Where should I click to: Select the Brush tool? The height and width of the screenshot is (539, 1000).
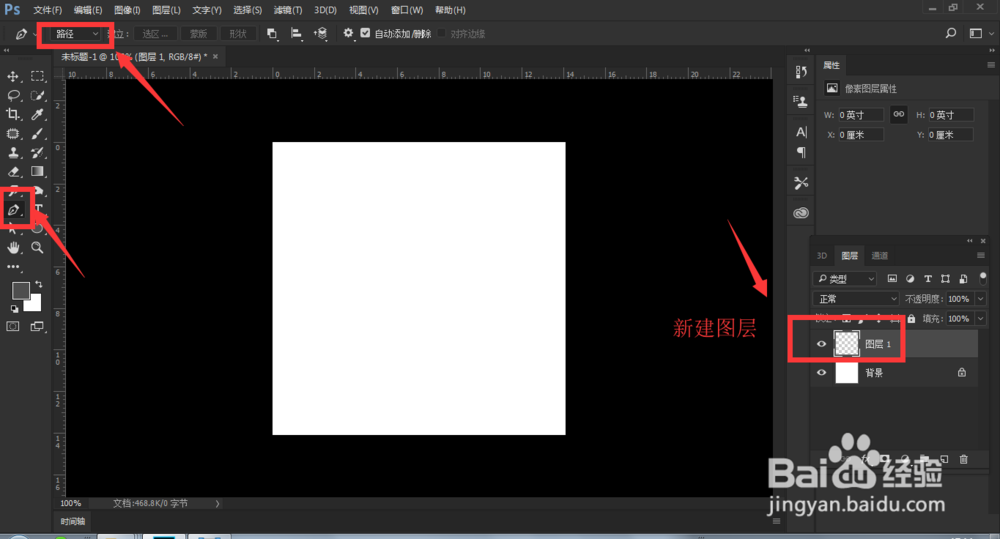(x=38, y=134)
